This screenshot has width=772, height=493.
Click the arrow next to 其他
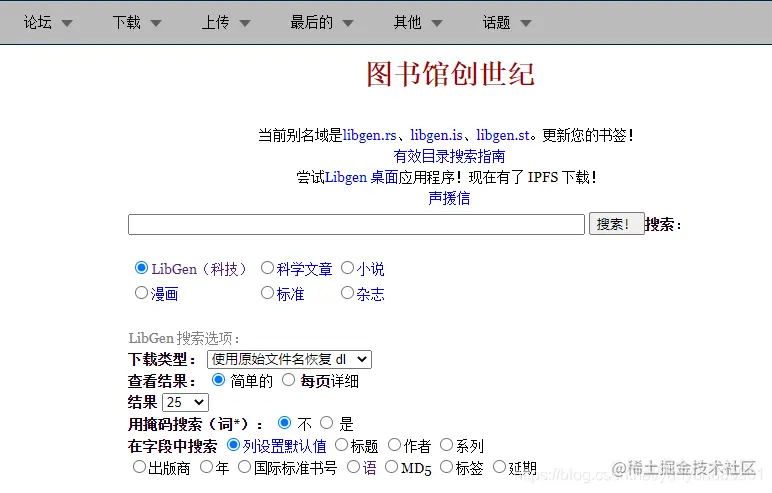click(437, 23)
